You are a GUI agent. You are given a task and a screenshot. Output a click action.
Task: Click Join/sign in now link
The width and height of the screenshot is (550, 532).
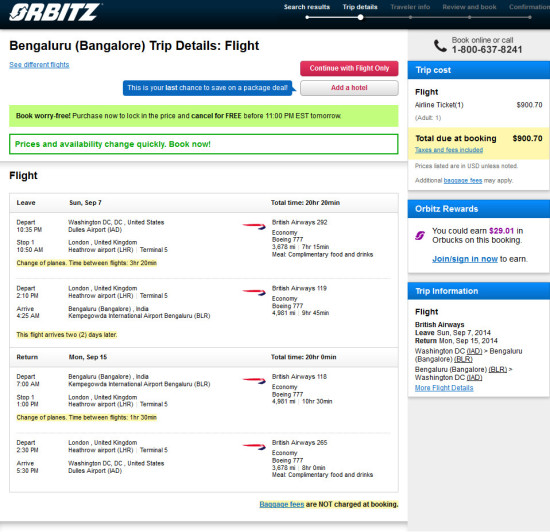(x=464, y=259)
